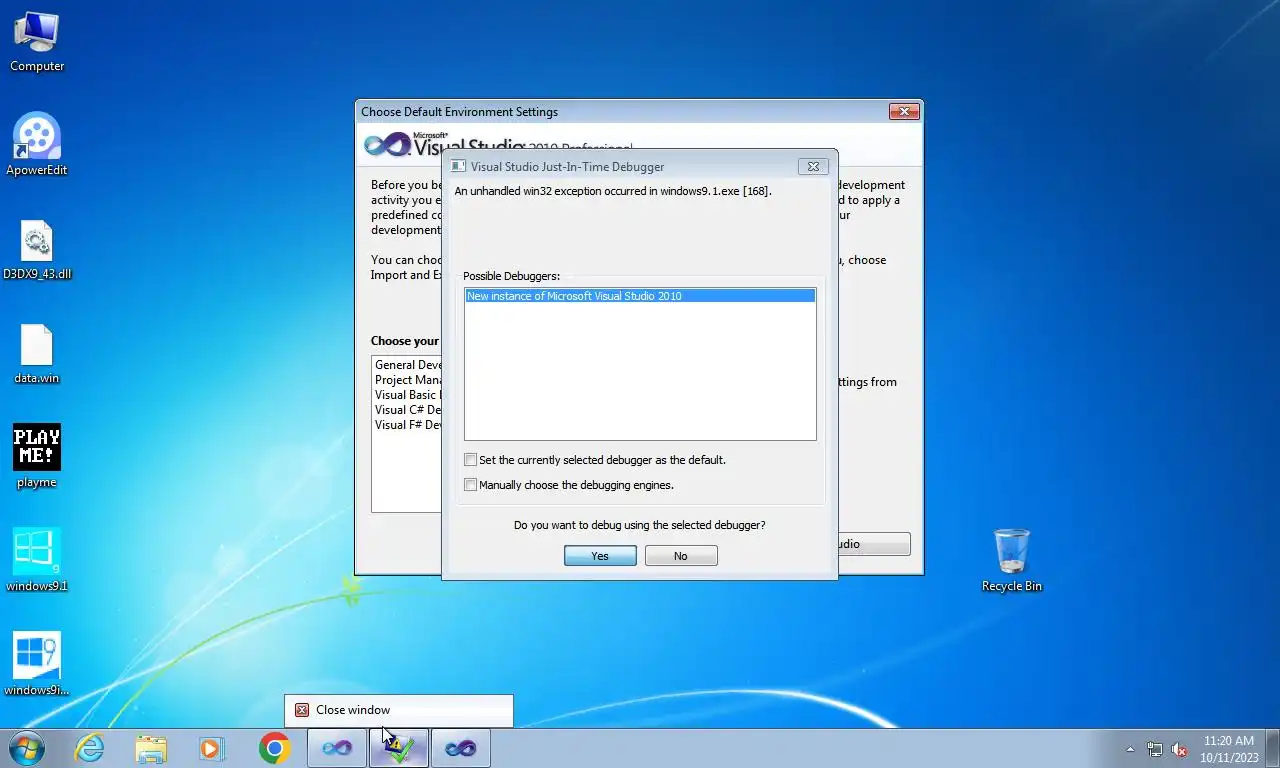Click the Just-In-Time Debugger title icon
The width and height of the screenshot is (1280, 768).
tap(458, 167)
